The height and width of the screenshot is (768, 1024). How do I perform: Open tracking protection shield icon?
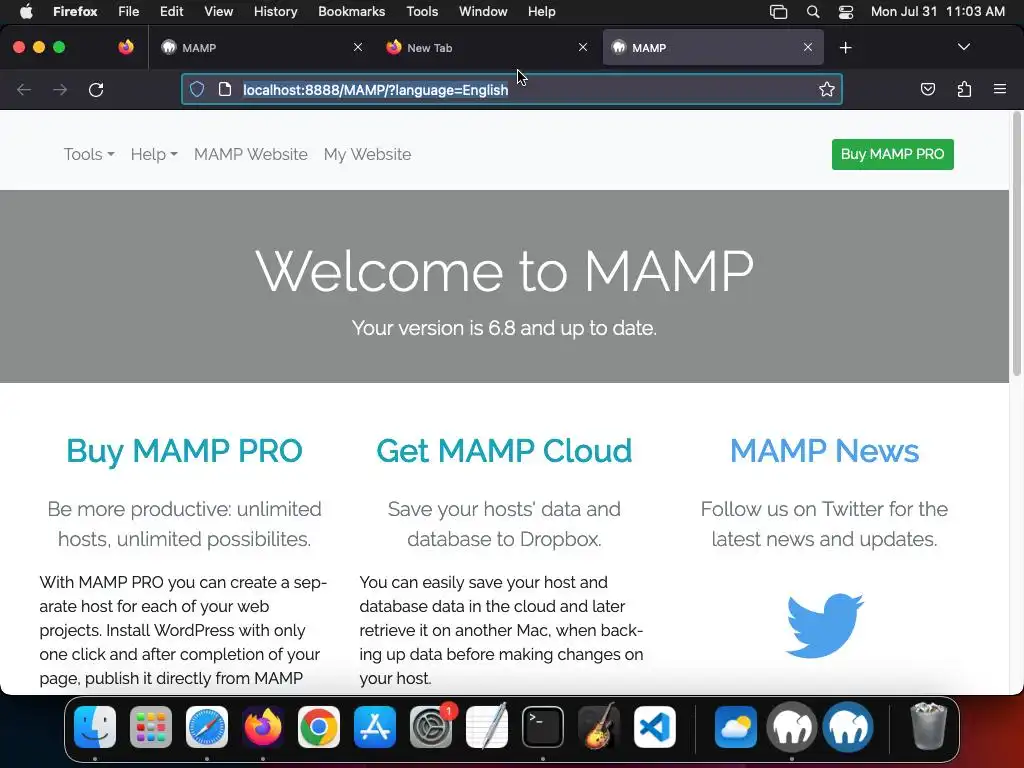pos(197,89)
